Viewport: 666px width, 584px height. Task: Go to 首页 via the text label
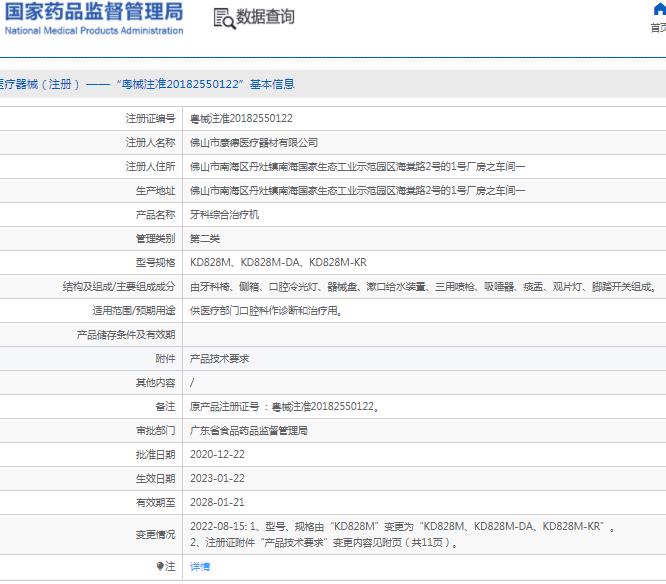pyautogui.click(x=658, y=28)
